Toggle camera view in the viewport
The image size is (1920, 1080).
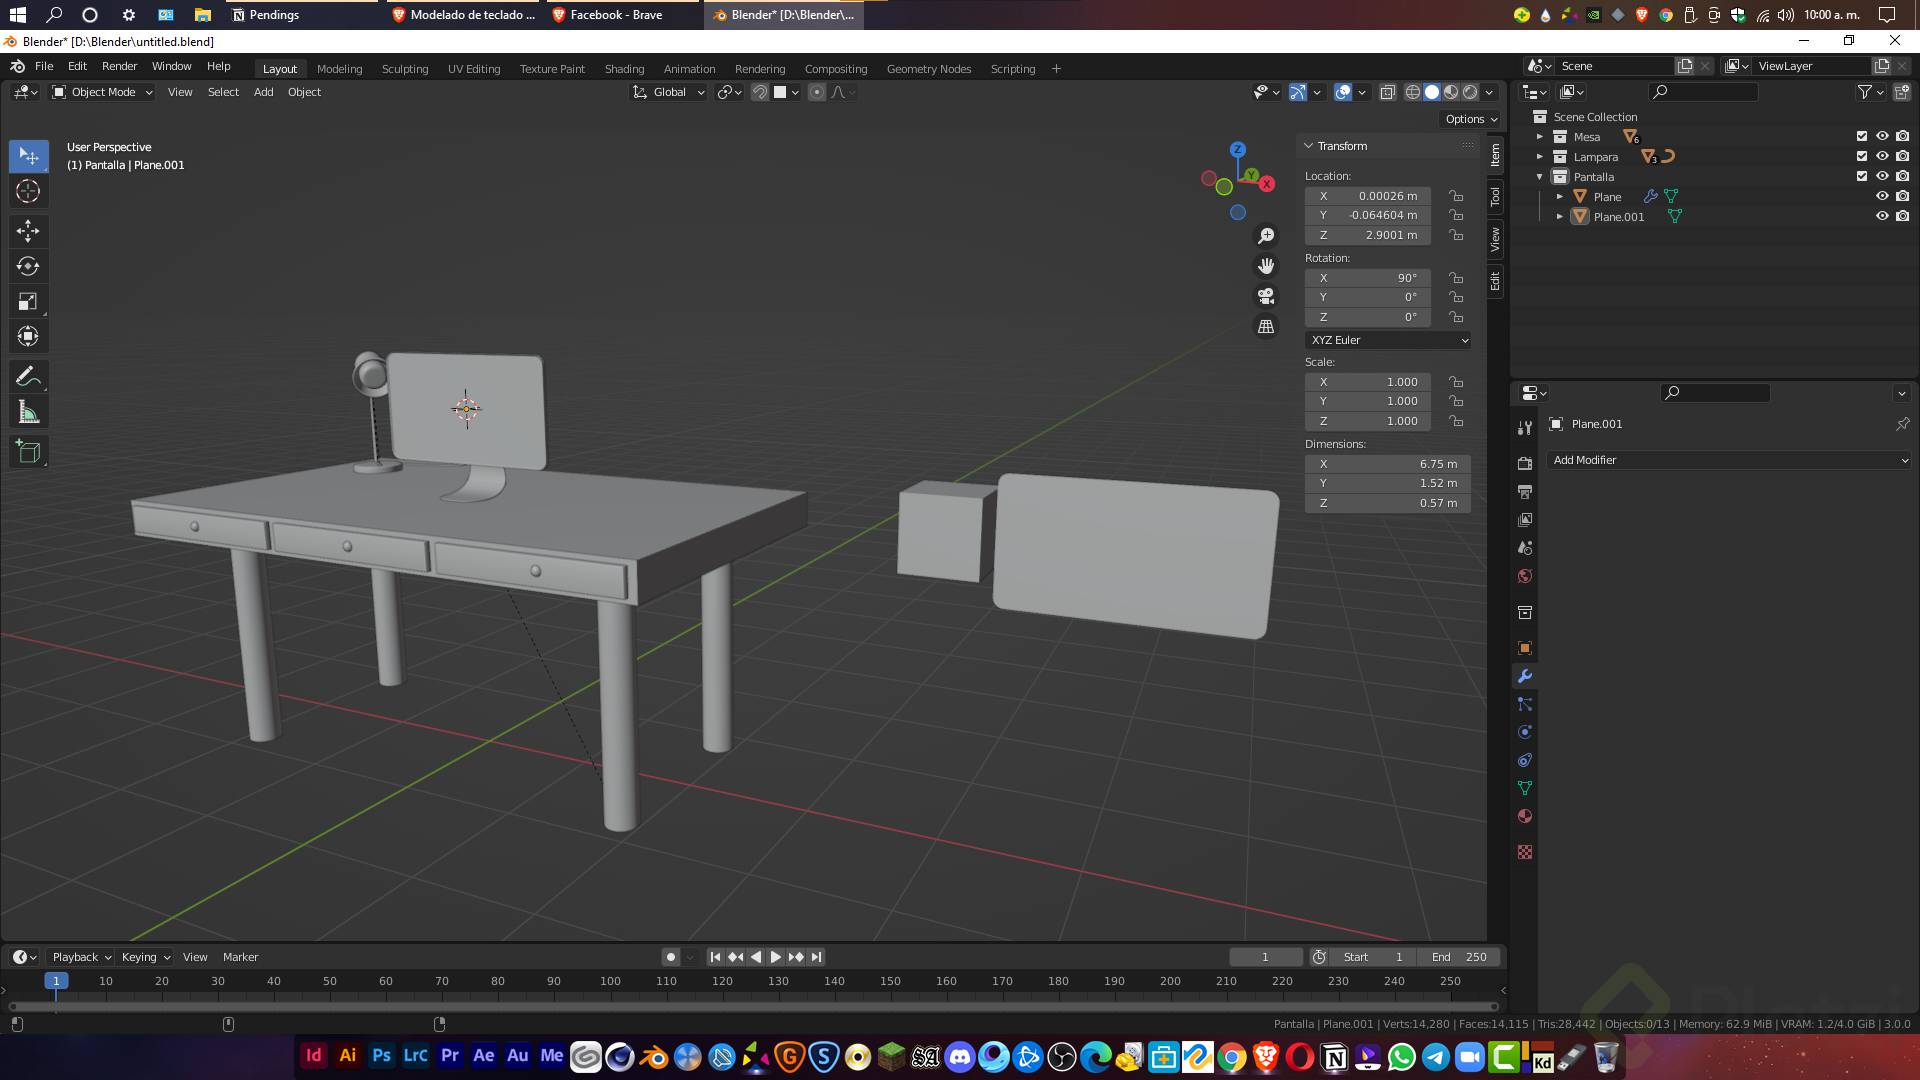tap(1266, 296)
